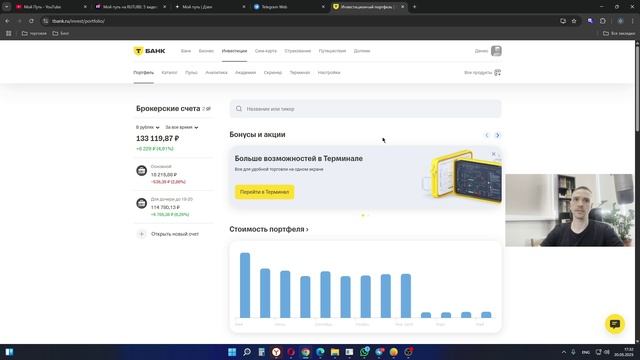Open the all products grid icon
This screenshot has height=360, width=640.
498,73
